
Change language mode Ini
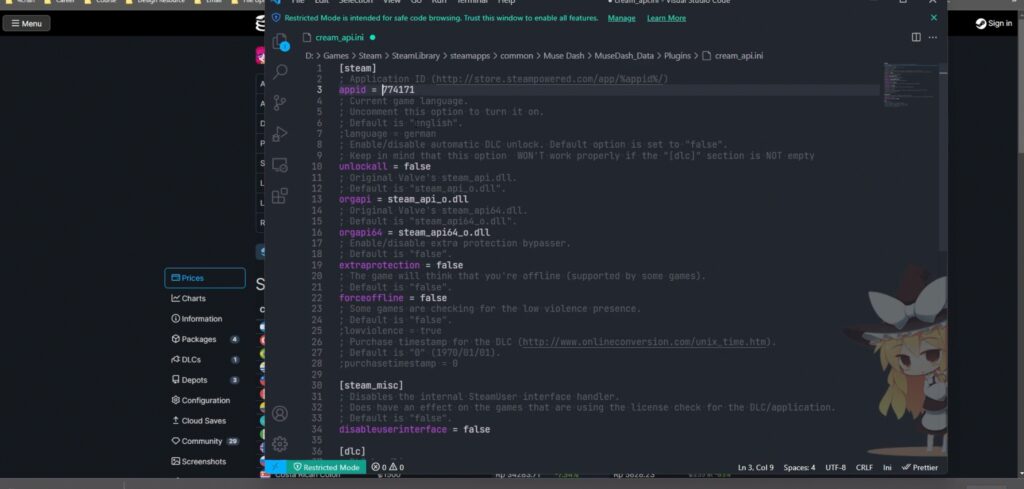(887, 467)
